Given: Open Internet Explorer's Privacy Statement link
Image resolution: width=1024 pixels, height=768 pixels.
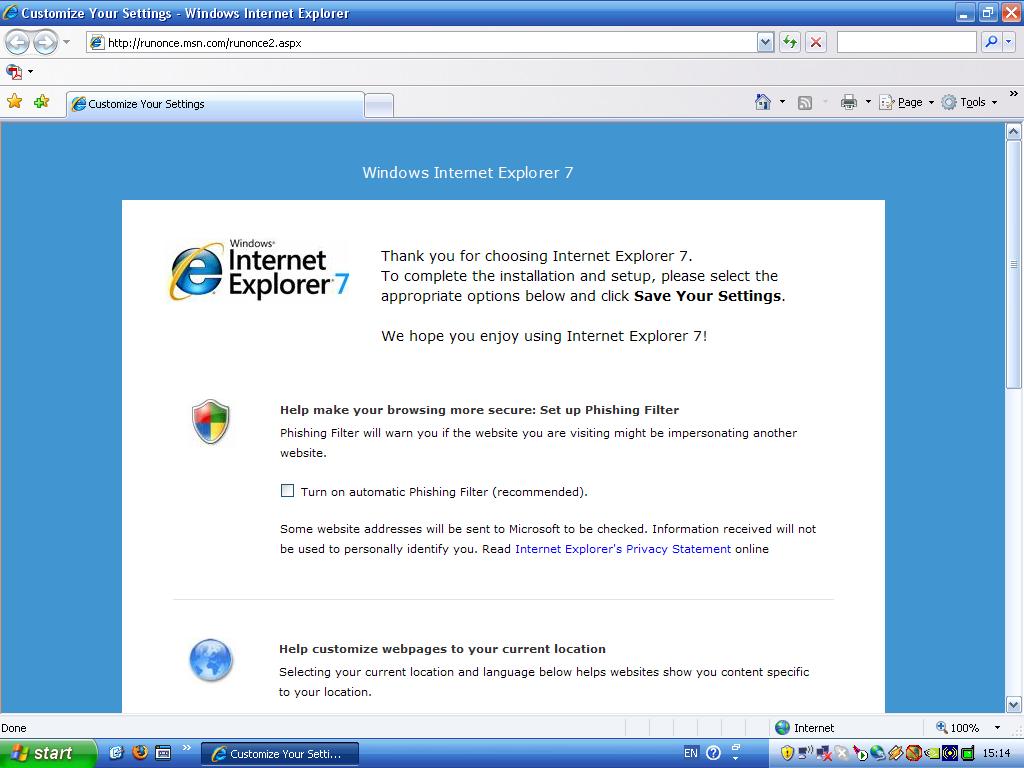Looking at the screenshot, I should tap(623, 549).
